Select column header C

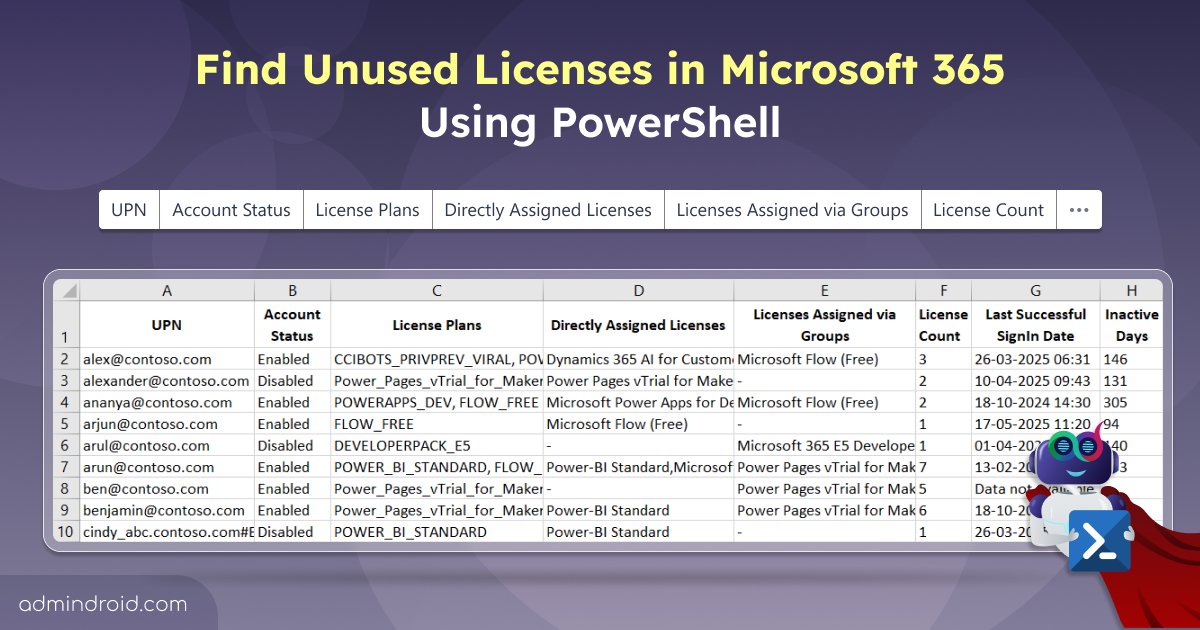click(437, 289)
